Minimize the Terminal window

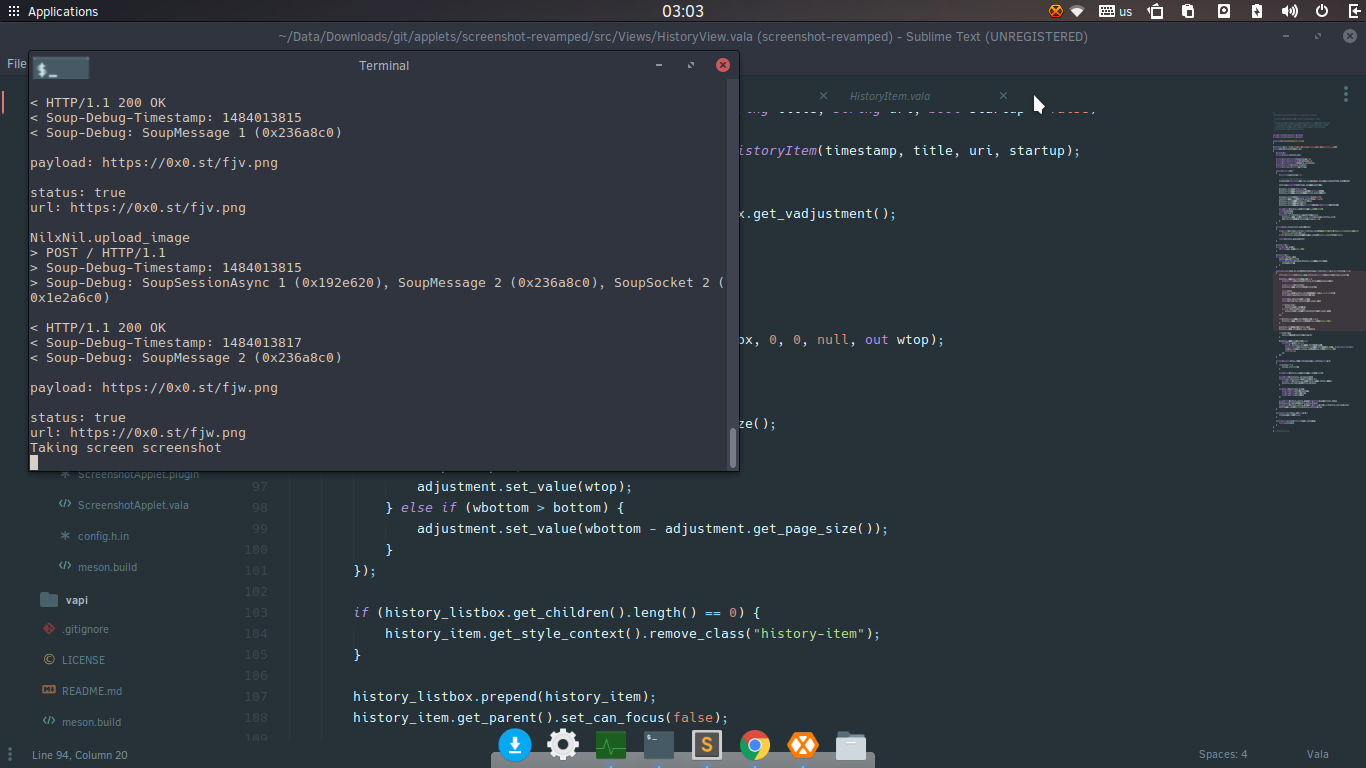(x=659, y=65)
